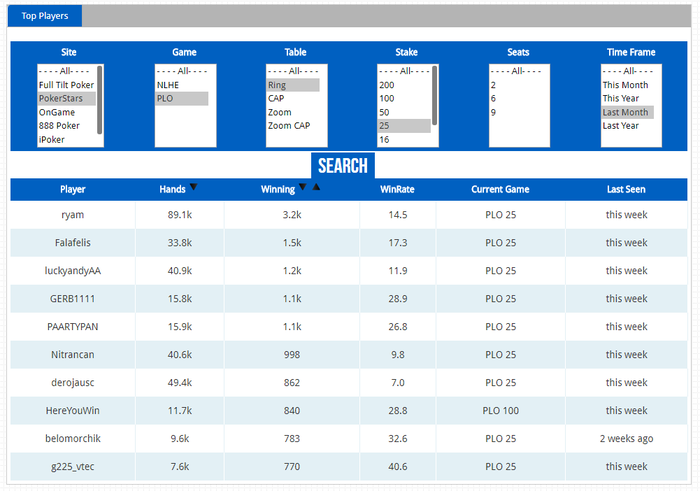Image resolution: width=700 pixels, height=491 pixels.
Task: Click the 49.4k hands cell
Action: click(180, 383)
